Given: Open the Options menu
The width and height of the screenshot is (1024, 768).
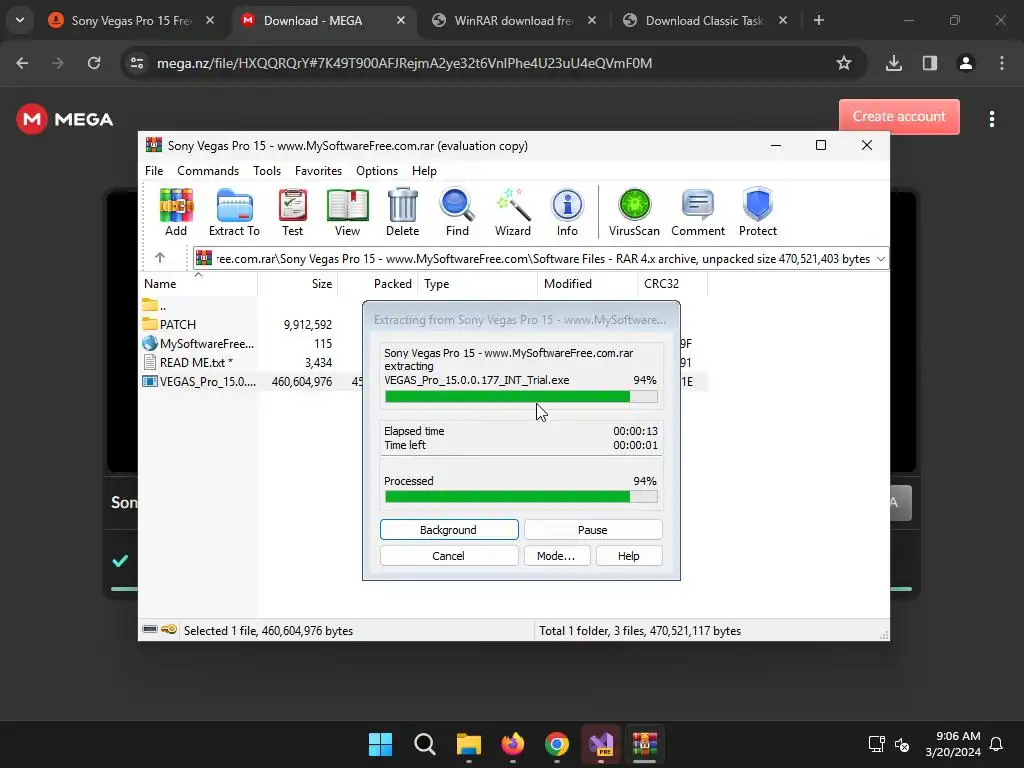Looking at the screenshot, I should (377, 170).
